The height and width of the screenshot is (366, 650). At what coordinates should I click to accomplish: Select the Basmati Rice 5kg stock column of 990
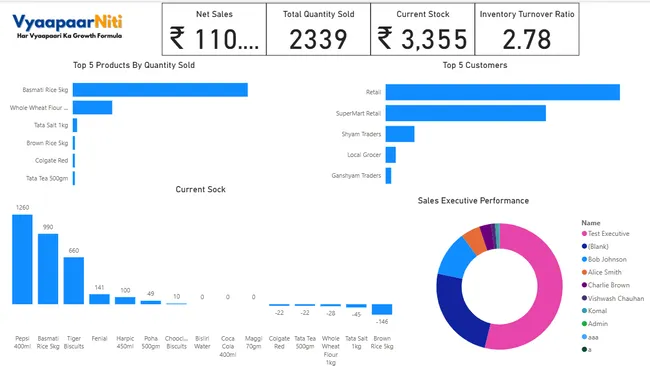(48, 269)
